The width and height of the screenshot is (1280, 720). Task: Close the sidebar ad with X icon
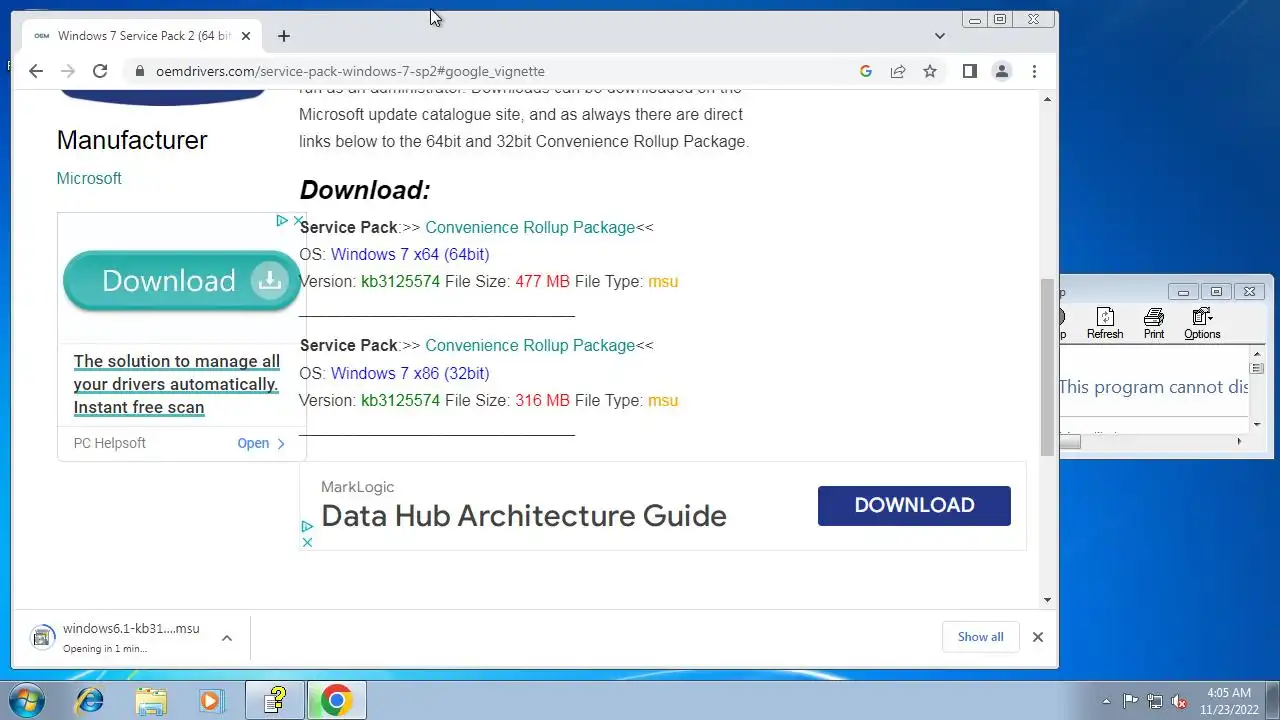pyautogui.click(x=298, y=220)
